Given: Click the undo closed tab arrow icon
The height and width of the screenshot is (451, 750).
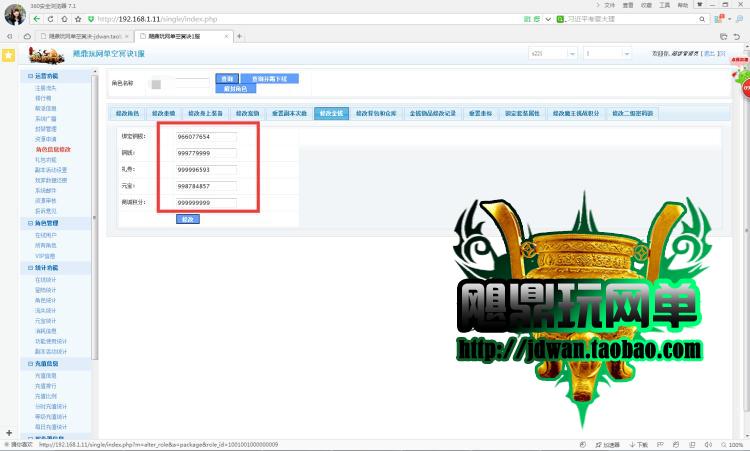Looking at the screenshot, I should (x=737, y=36).
